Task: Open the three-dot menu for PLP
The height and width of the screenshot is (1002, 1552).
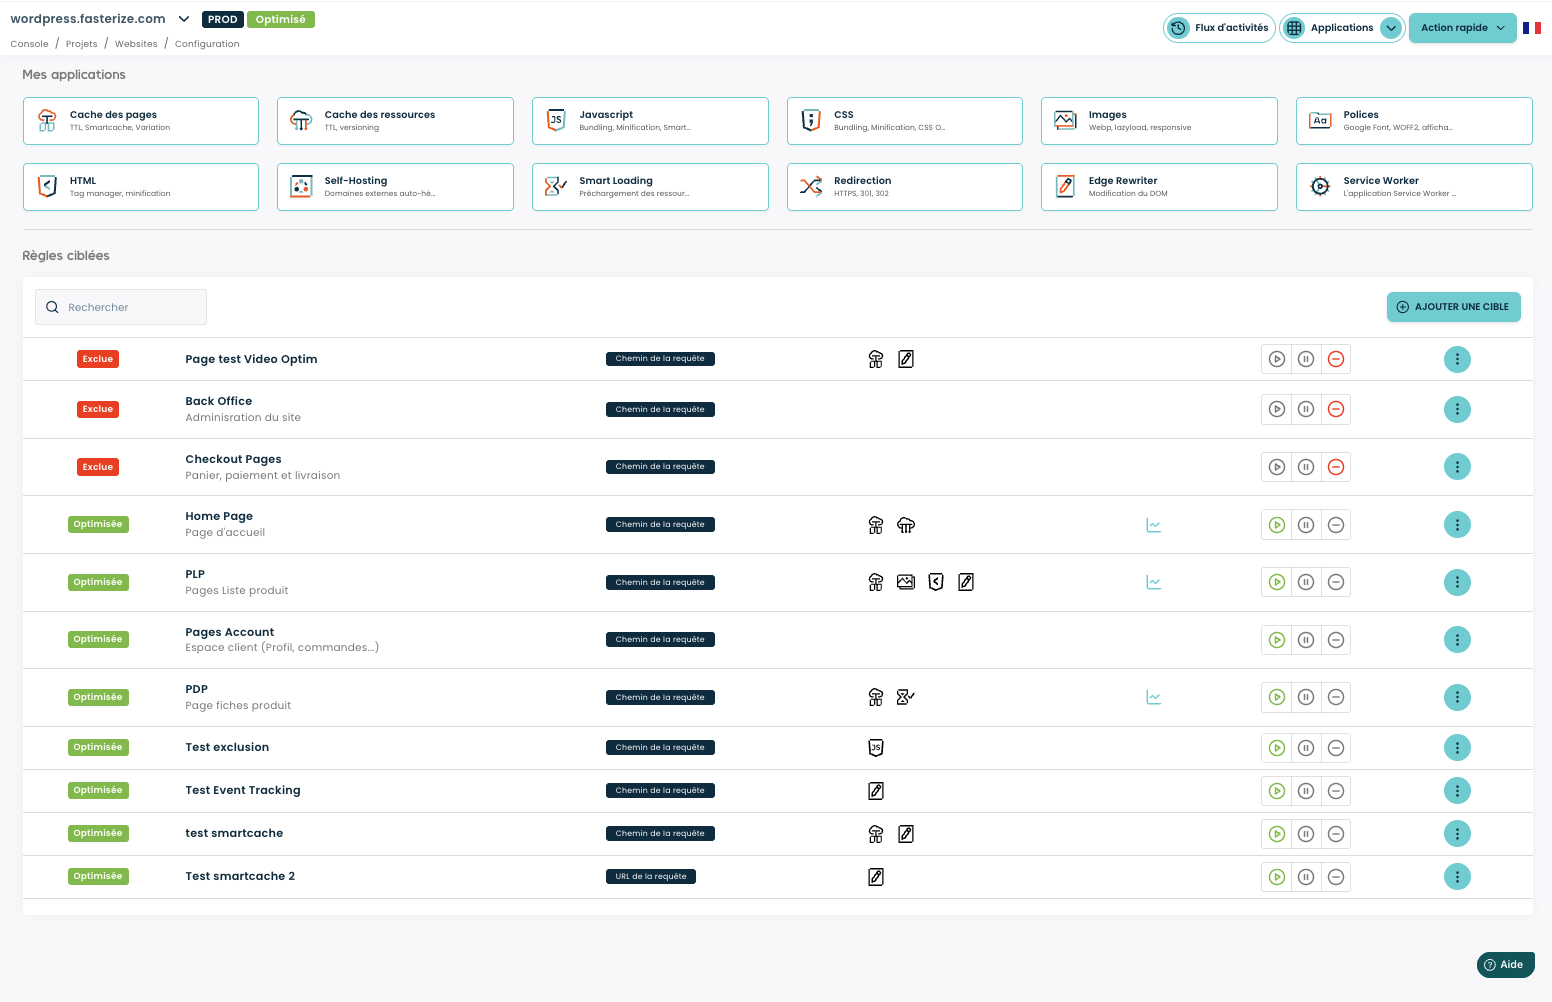Action: click(x=1457, y=582)
